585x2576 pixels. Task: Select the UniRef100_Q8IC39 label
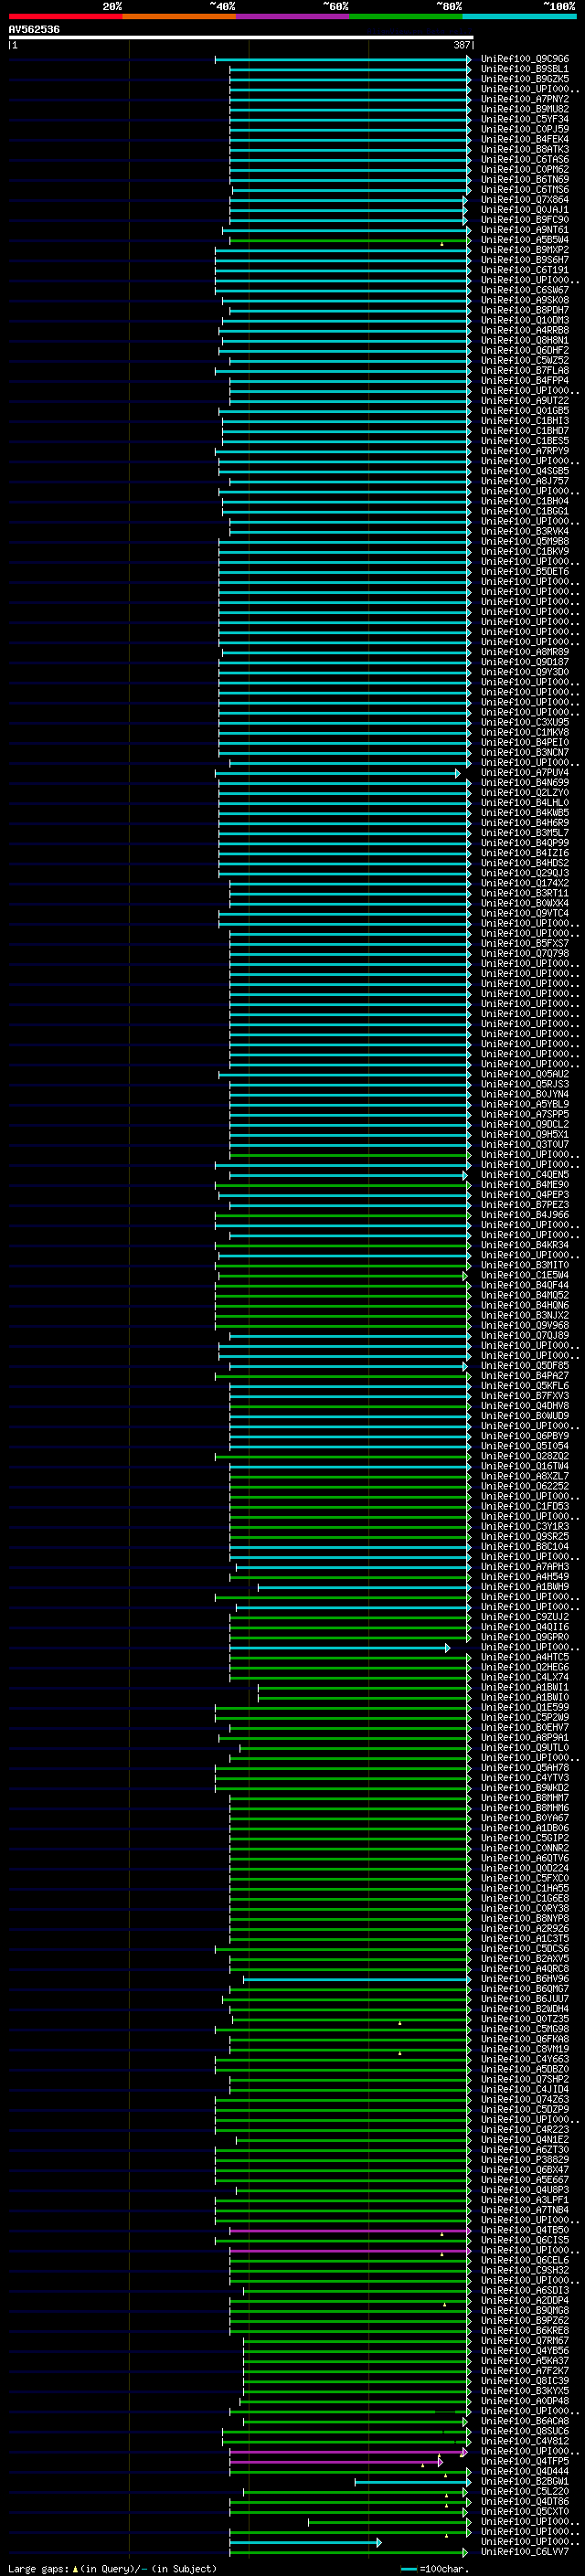[525, 2380]
